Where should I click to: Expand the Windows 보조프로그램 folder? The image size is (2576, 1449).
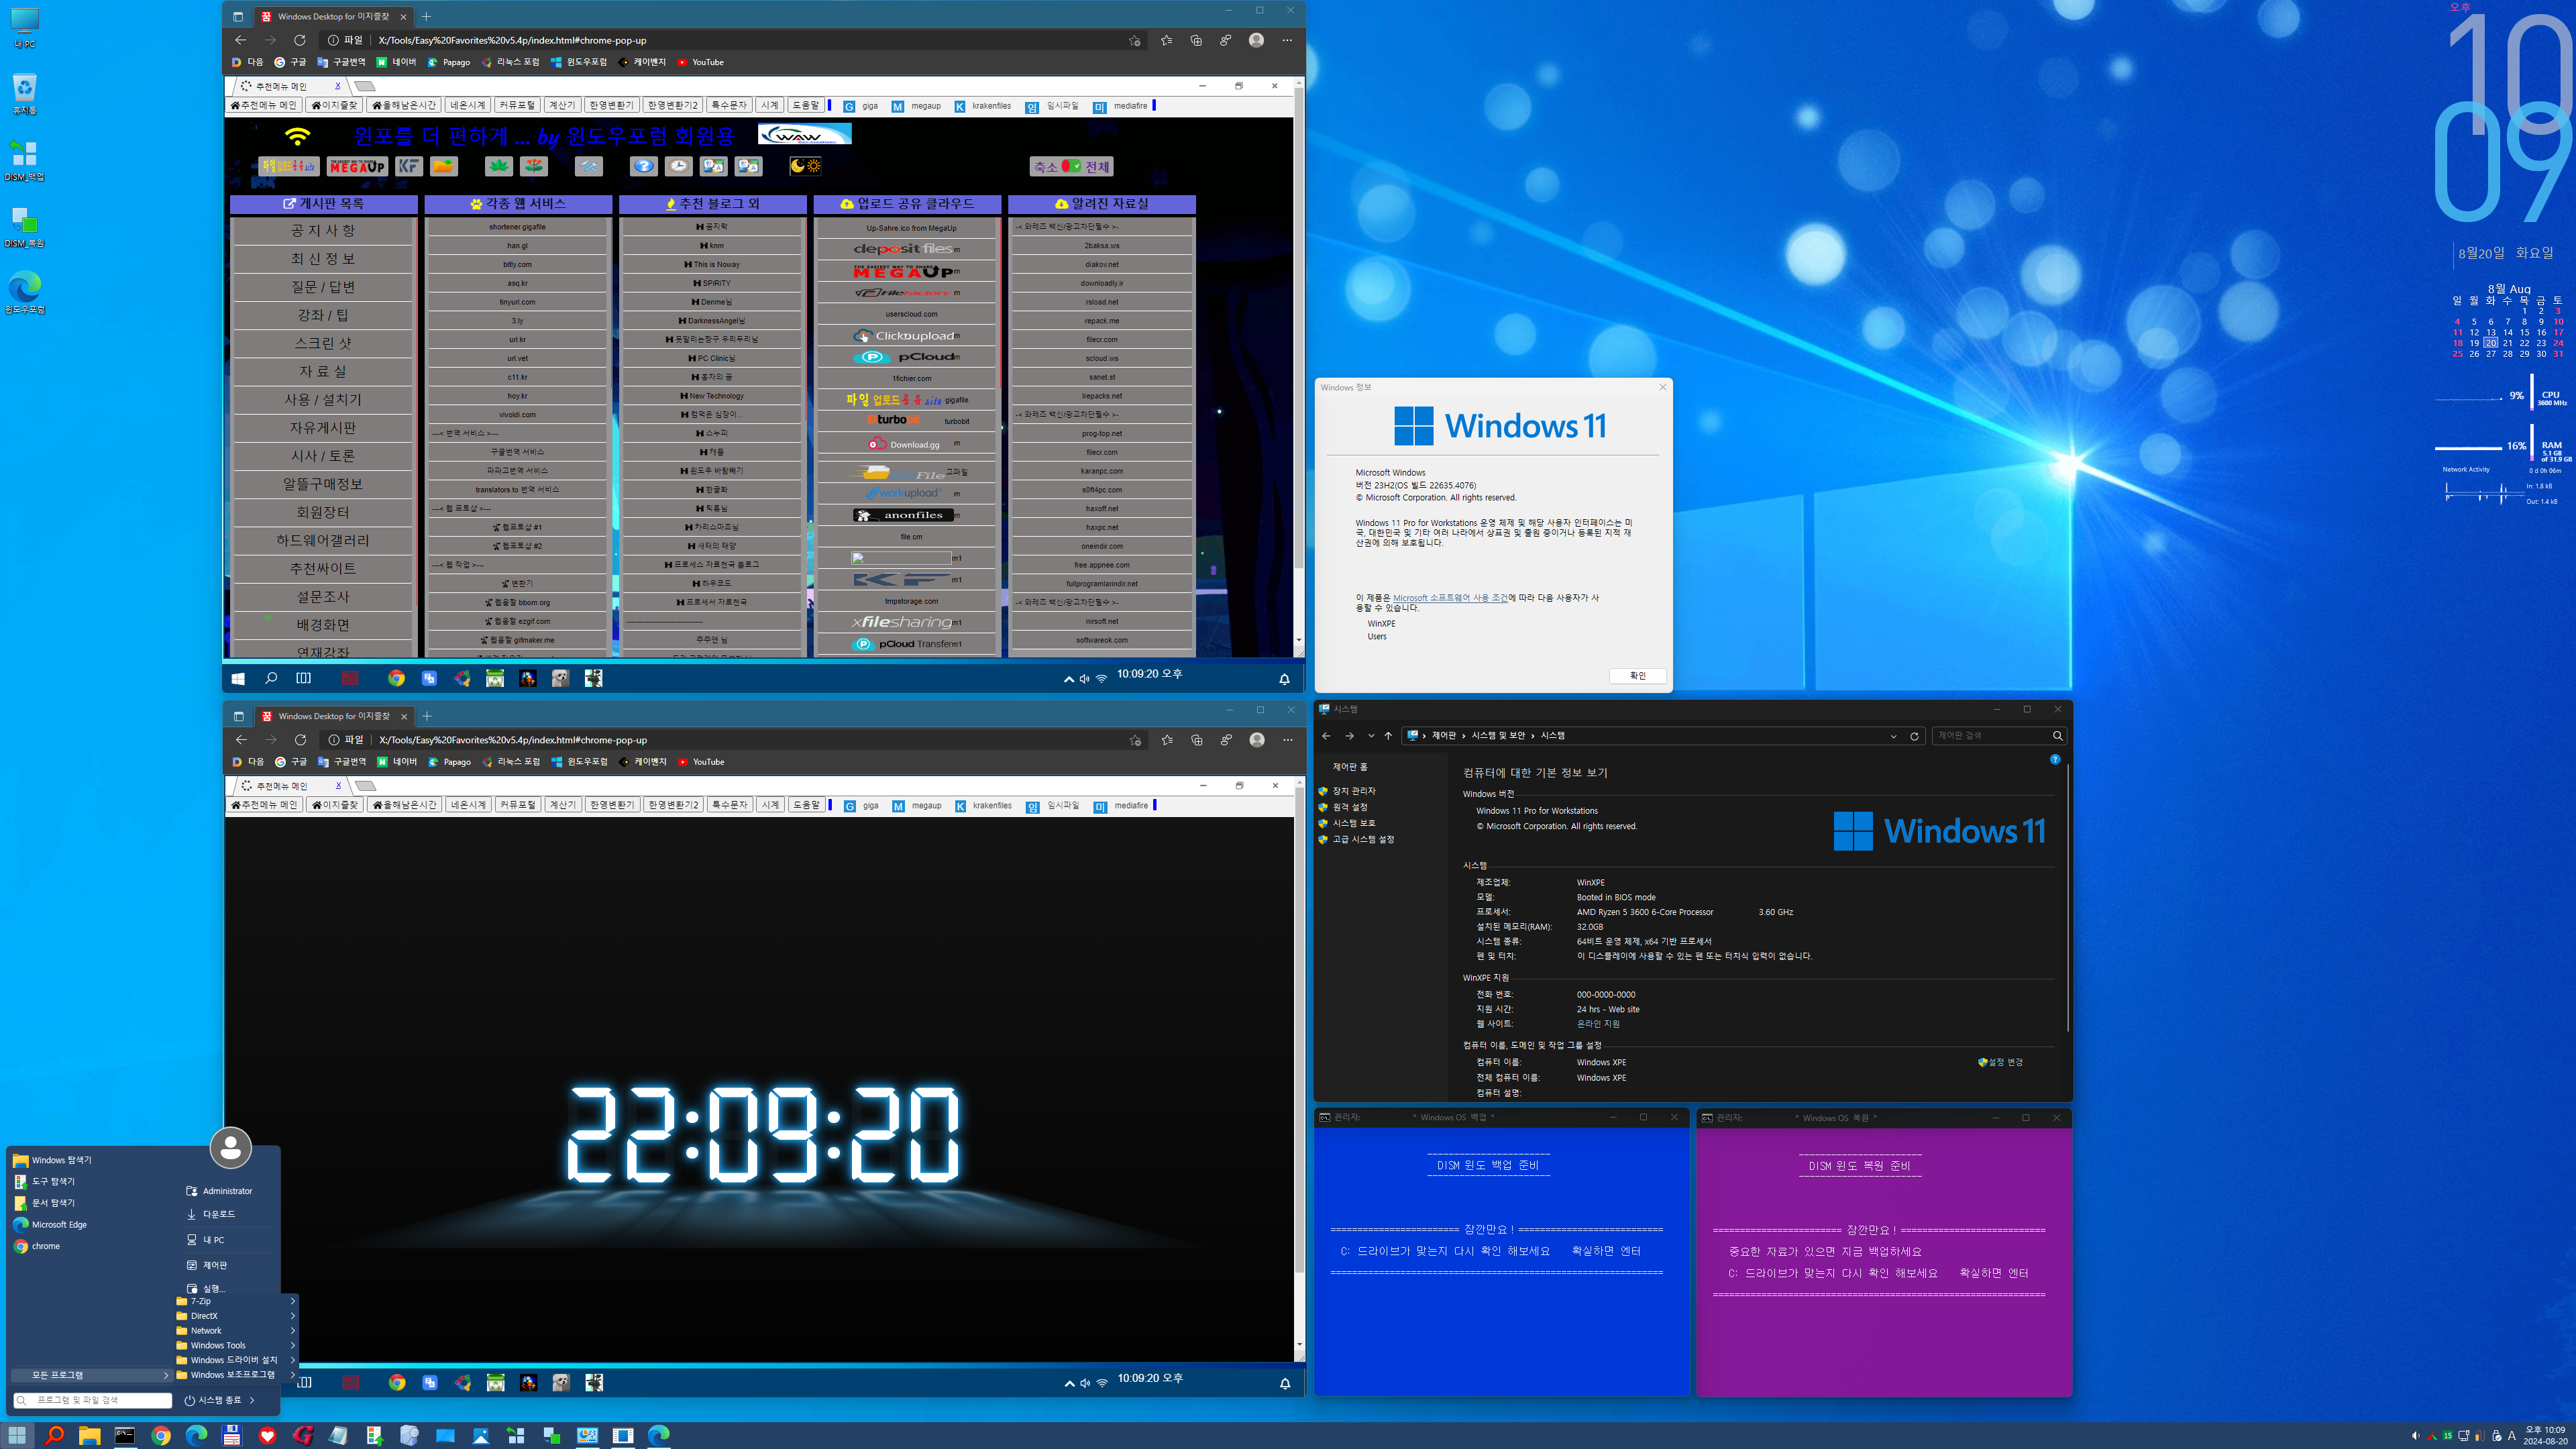coord(236,1375)
